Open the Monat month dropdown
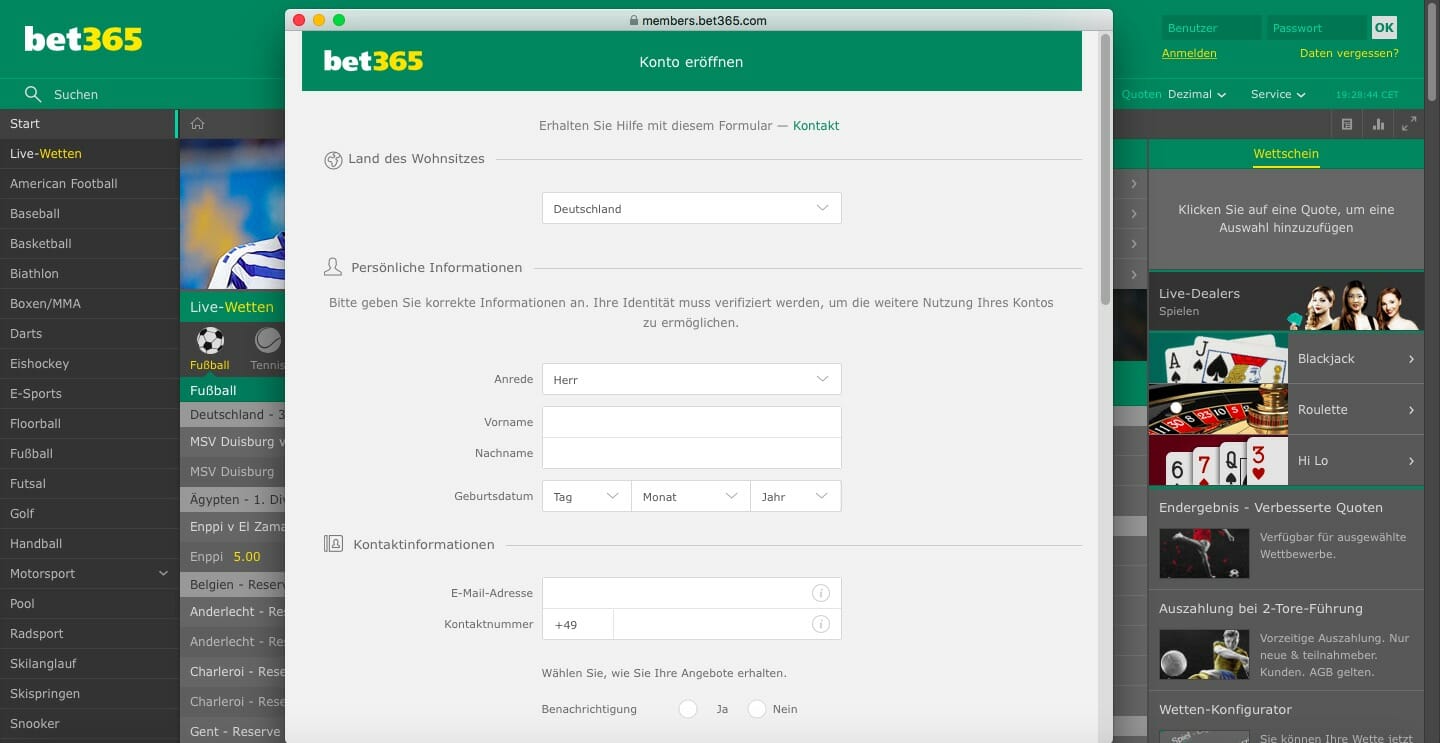Viewport: 1440px width, 743px height. tap(690, 496)
